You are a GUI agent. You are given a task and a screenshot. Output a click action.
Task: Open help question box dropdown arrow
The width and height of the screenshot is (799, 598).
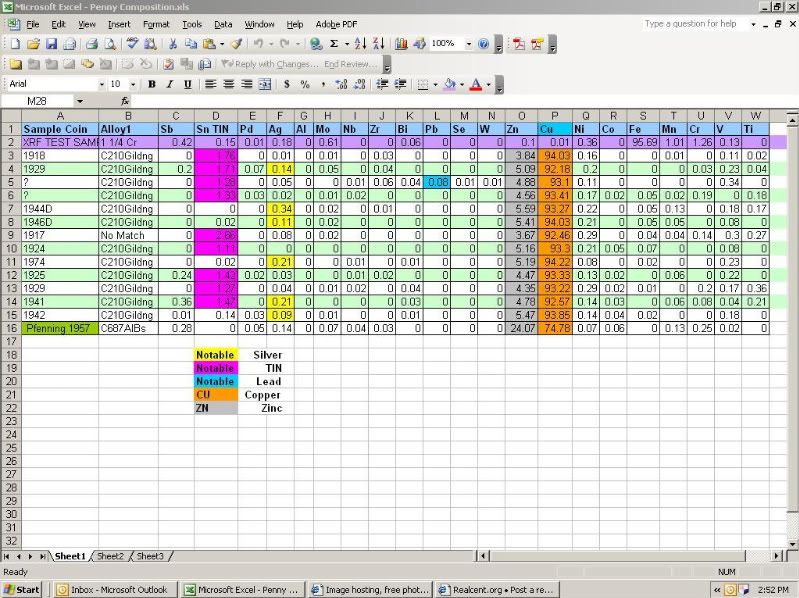tap(753, 24)
